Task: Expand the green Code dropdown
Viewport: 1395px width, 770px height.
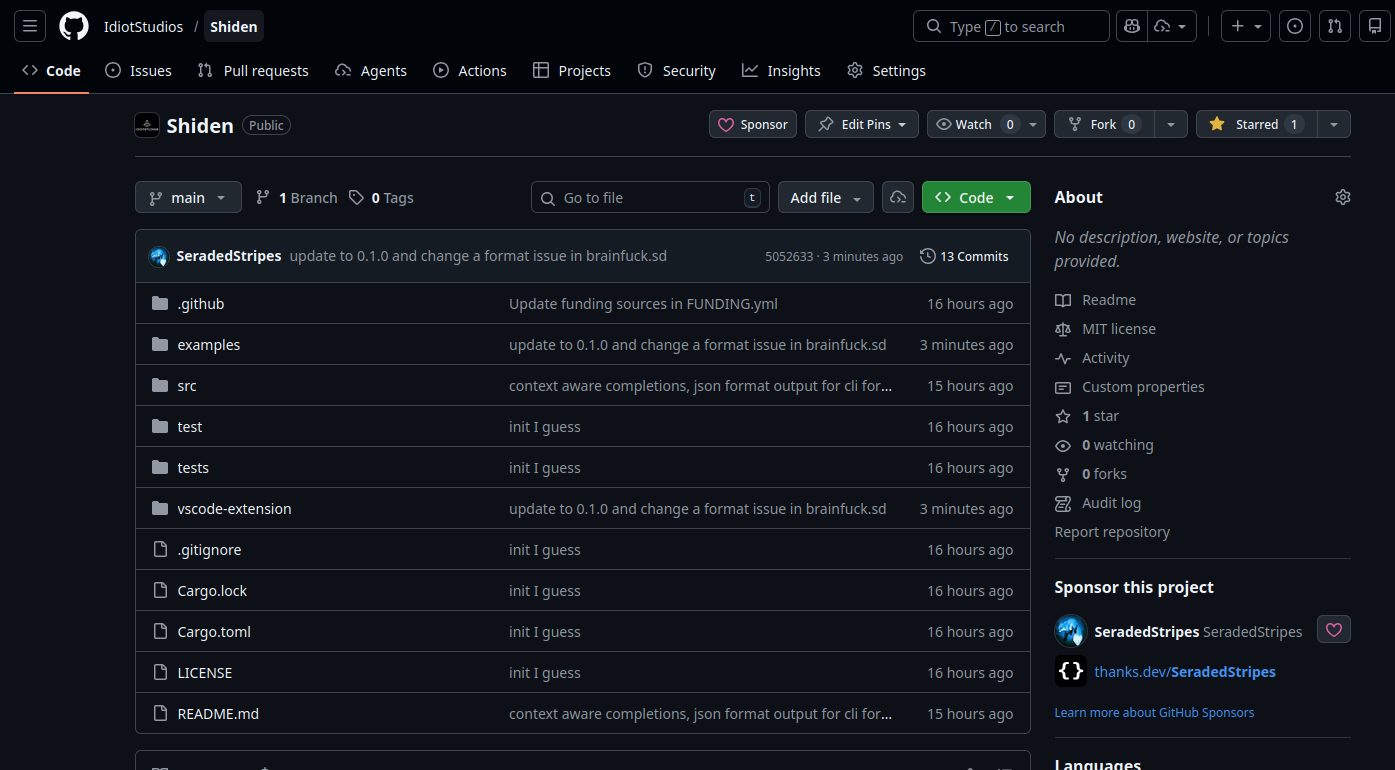Action: [x=976, y=198]
